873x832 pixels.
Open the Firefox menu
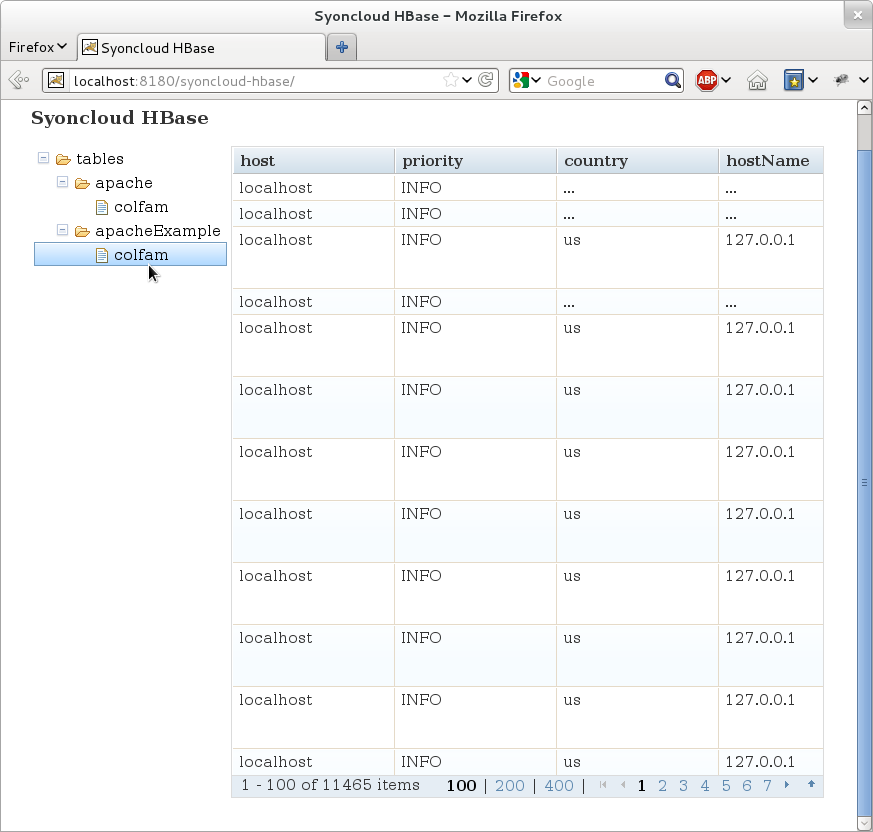pyautogui.click(x=37, y=47)
